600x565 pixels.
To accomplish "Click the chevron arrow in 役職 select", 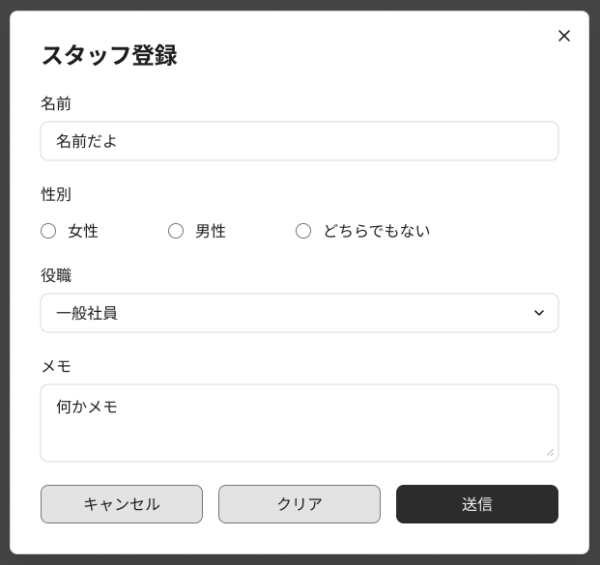I will pyautogui.click(x=539, y=313).
